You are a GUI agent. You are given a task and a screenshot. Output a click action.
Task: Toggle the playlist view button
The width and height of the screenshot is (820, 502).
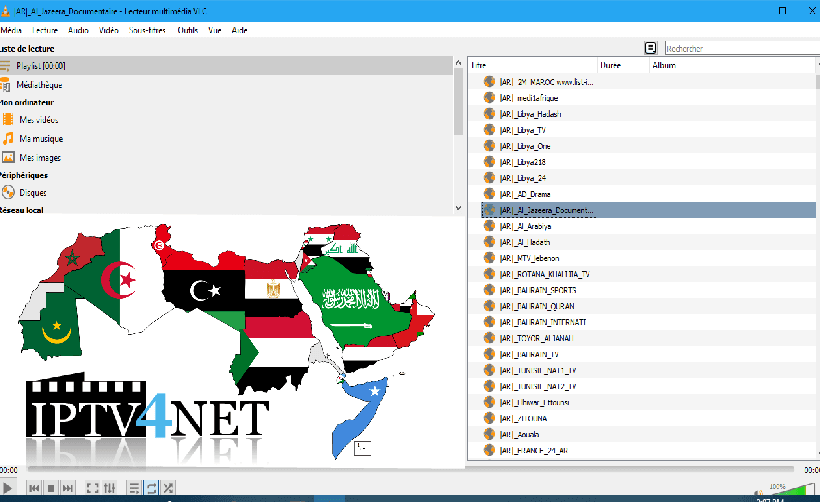(x=134, y=488)
